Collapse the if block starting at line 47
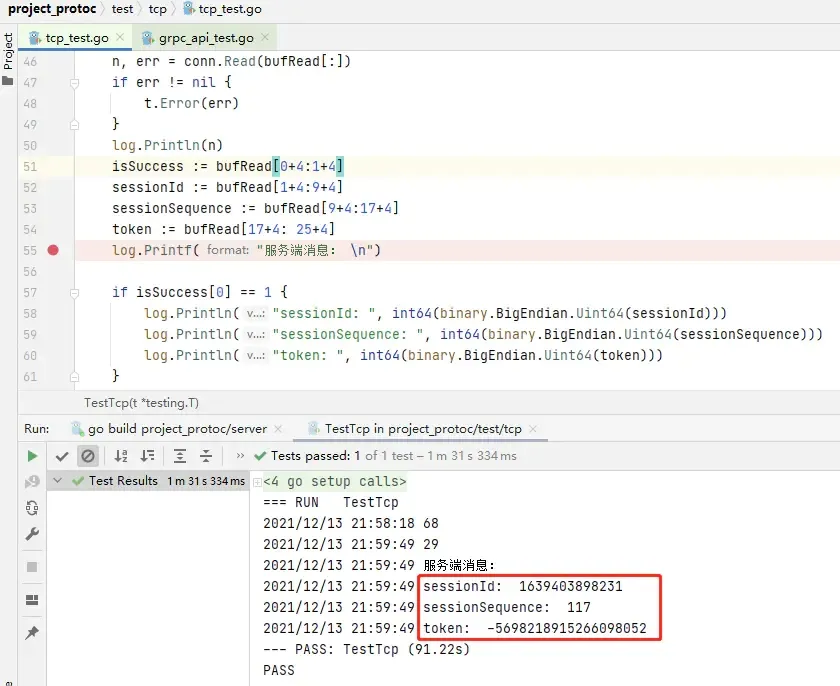 coord(74,83)
